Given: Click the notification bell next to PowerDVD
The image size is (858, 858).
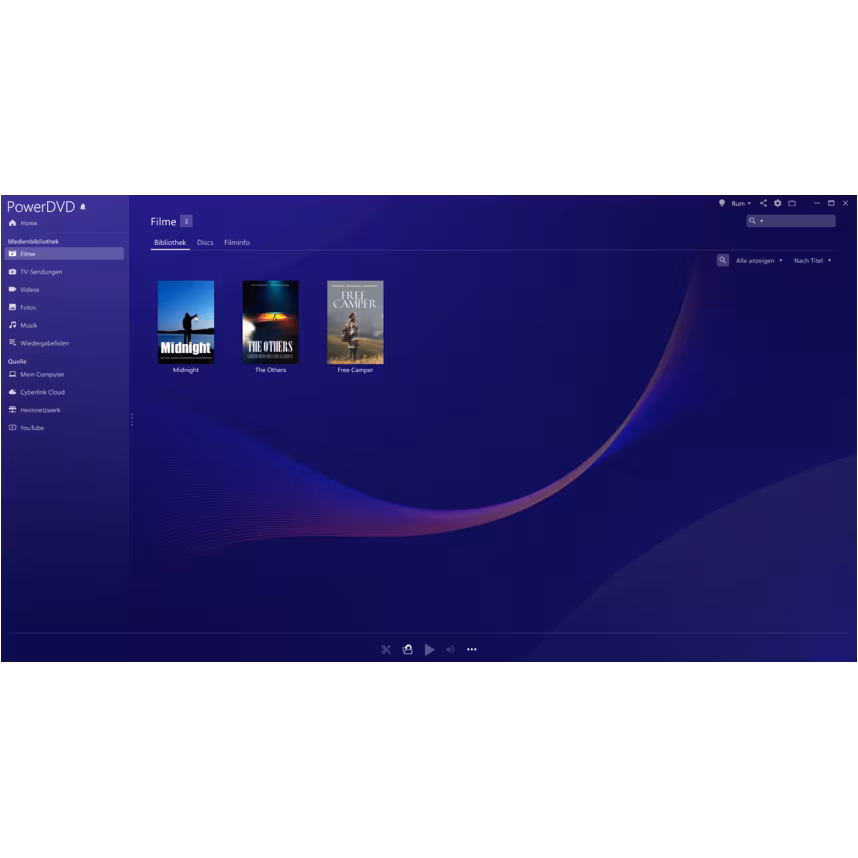Looking at the screenshot, I should click(83, 207).
